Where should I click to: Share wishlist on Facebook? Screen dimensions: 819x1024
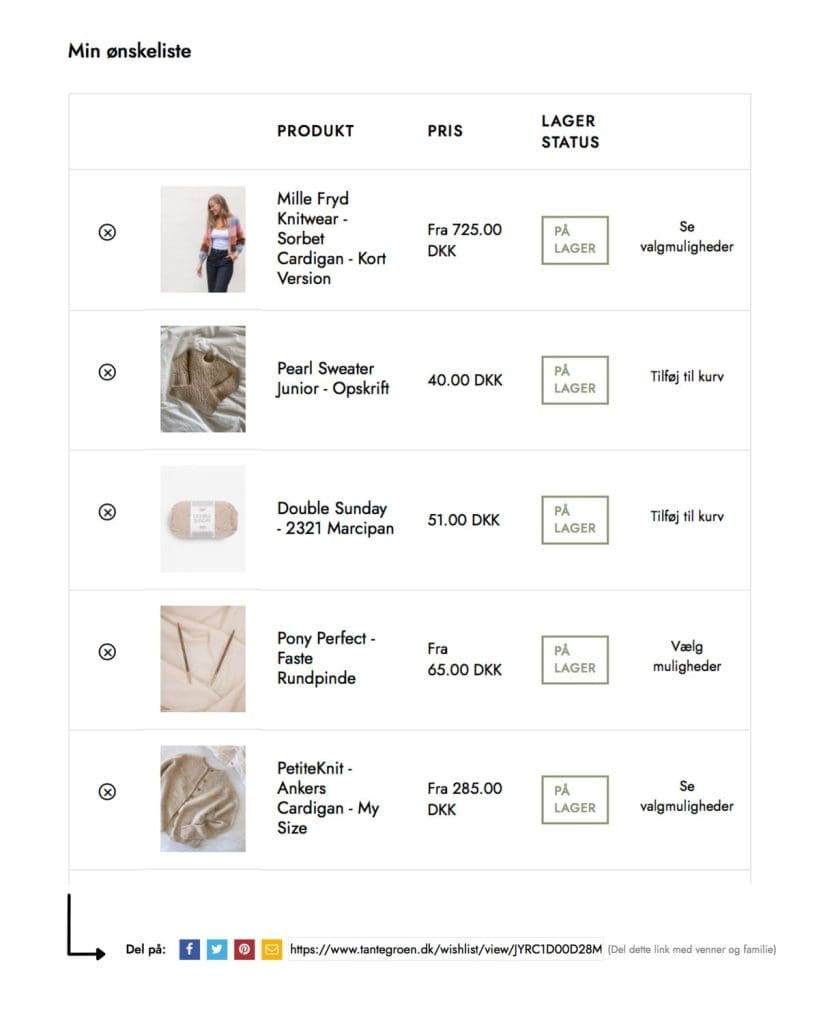pos(190,949)
